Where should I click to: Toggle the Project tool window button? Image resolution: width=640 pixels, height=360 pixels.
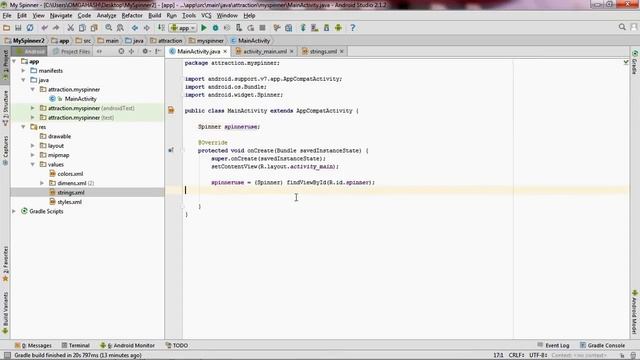5,64
